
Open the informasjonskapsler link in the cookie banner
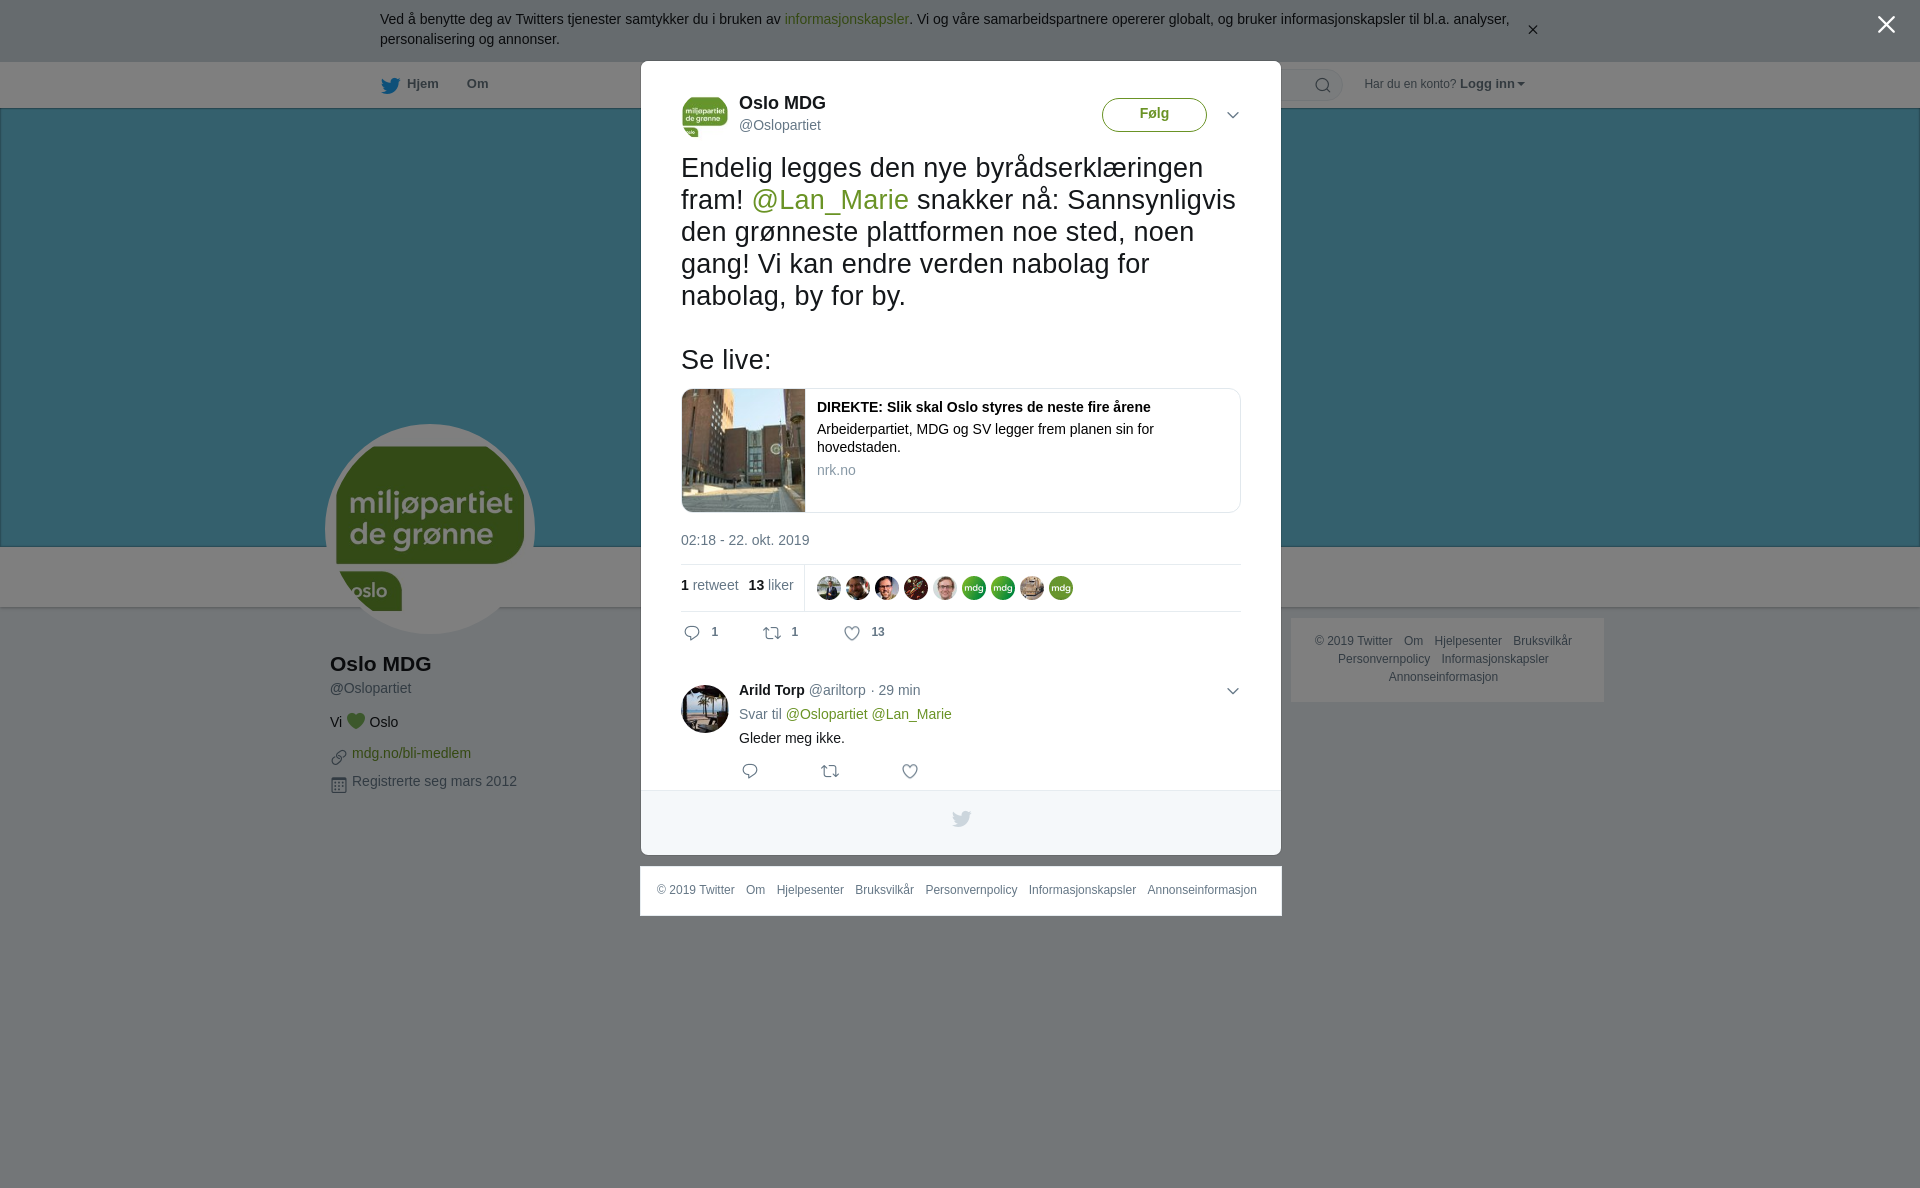click(846, 19)
